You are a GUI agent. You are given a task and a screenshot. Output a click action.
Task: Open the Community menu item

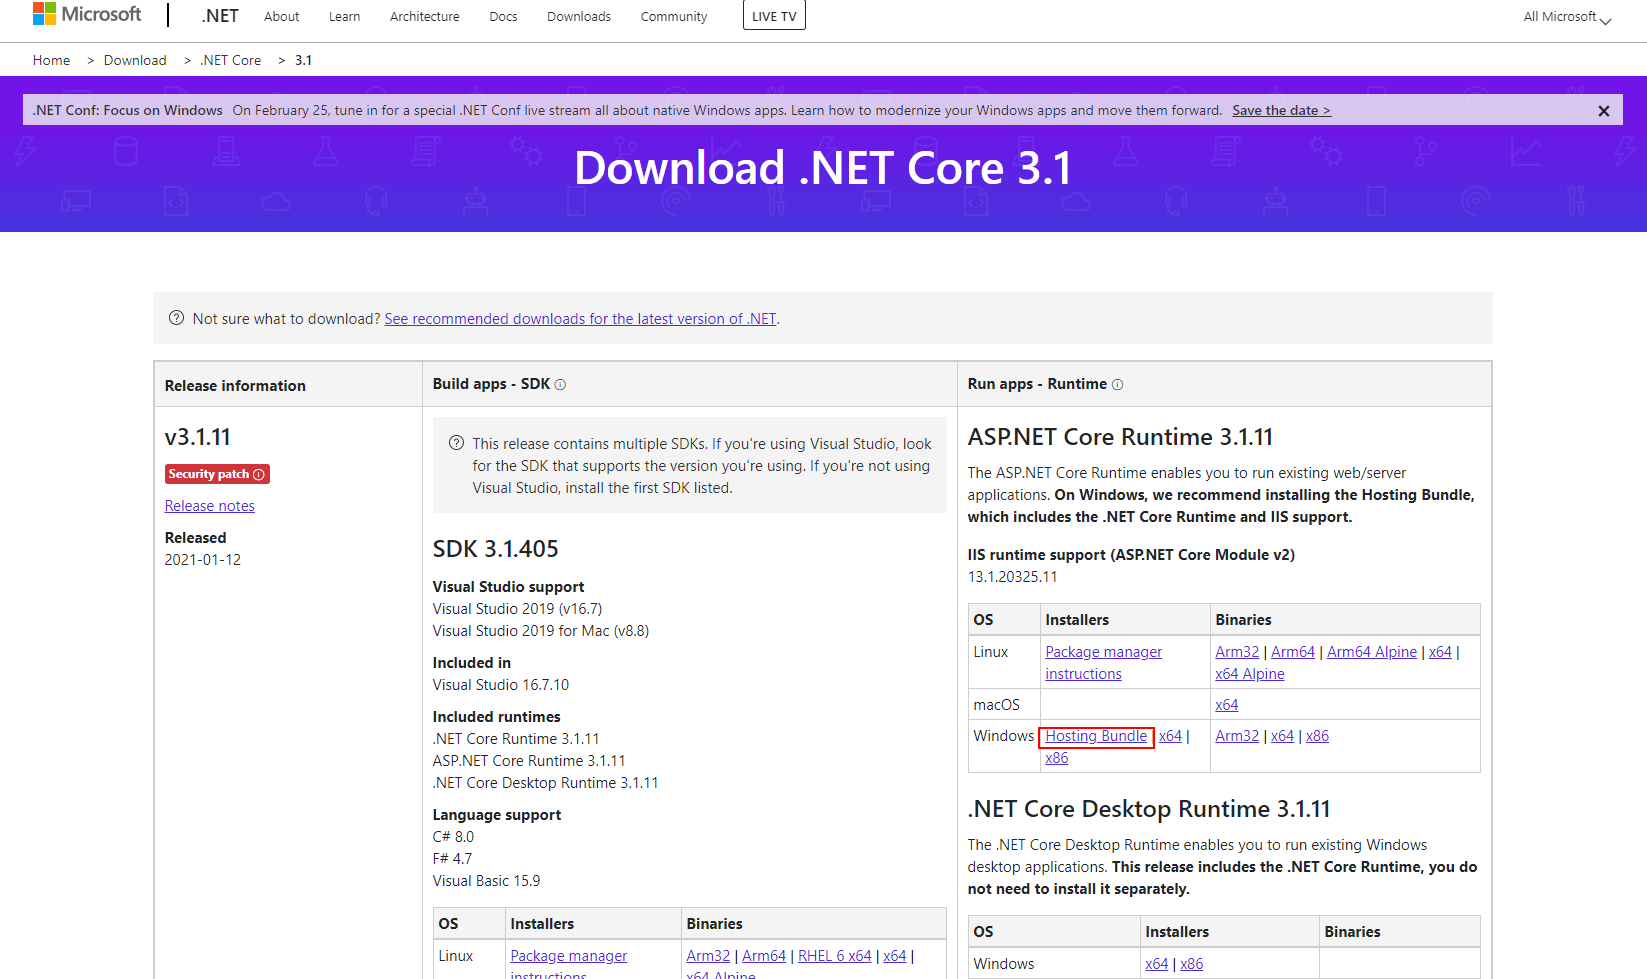point(674,17)
